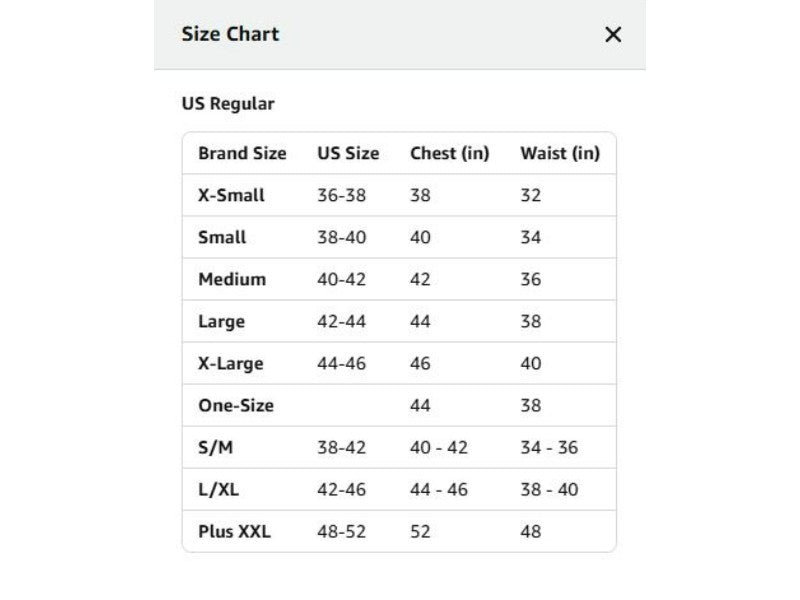
Task: Click the 40 - 42 chest value
Action: coord(438,447)
